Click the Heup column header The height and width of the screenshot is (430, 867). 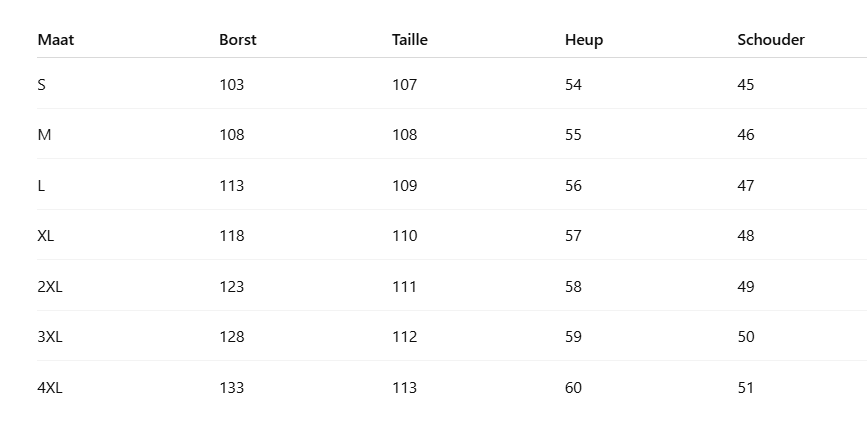coord(584,40)
